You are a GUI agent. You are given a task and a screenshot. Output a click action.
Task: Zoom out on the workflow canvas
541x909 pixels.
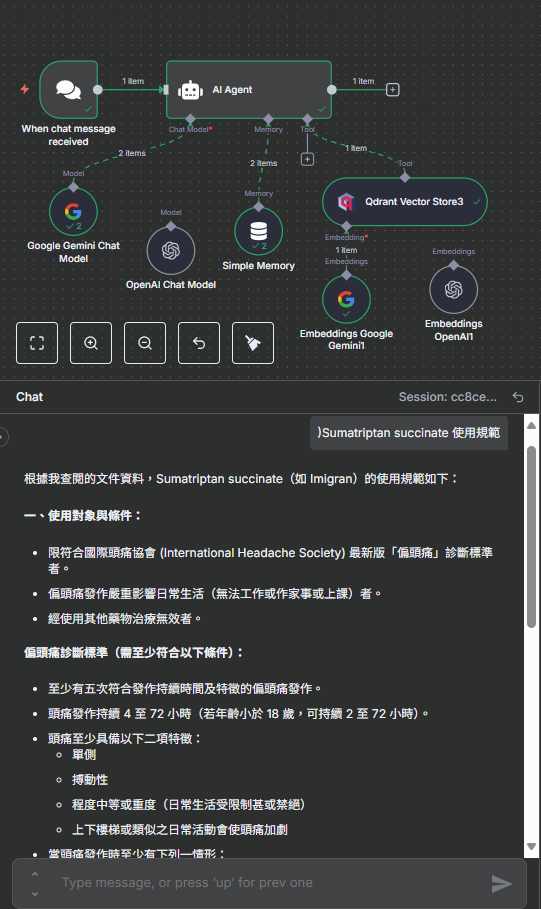point(145,343)
